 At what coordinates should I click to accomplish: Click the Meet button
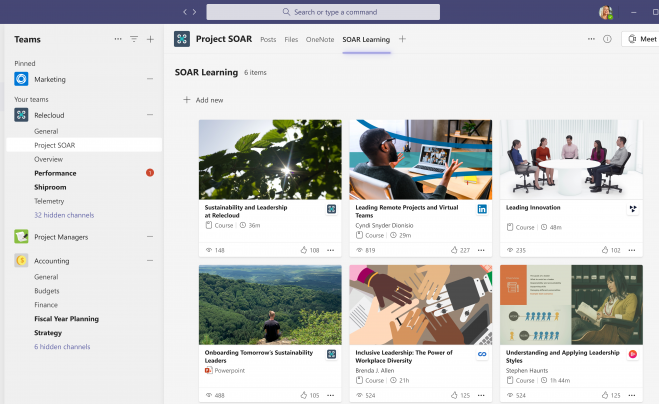[x=641, y=39]
